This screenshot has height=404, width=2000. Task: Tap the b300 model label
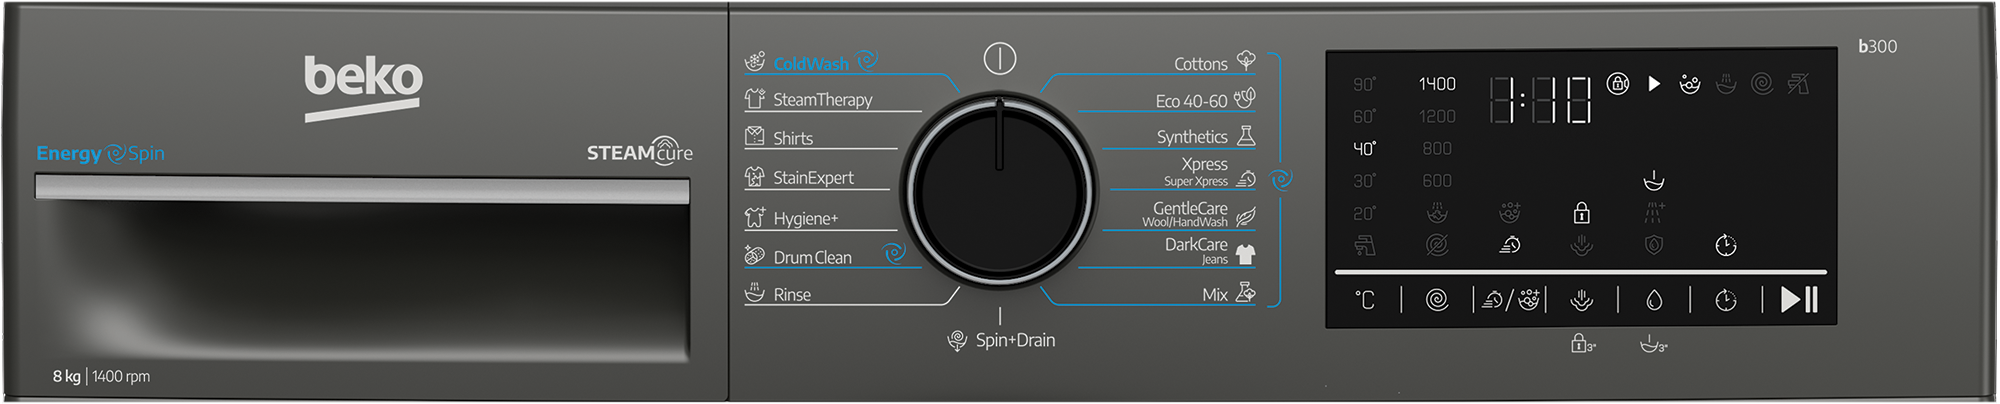tap(1877, 46)
